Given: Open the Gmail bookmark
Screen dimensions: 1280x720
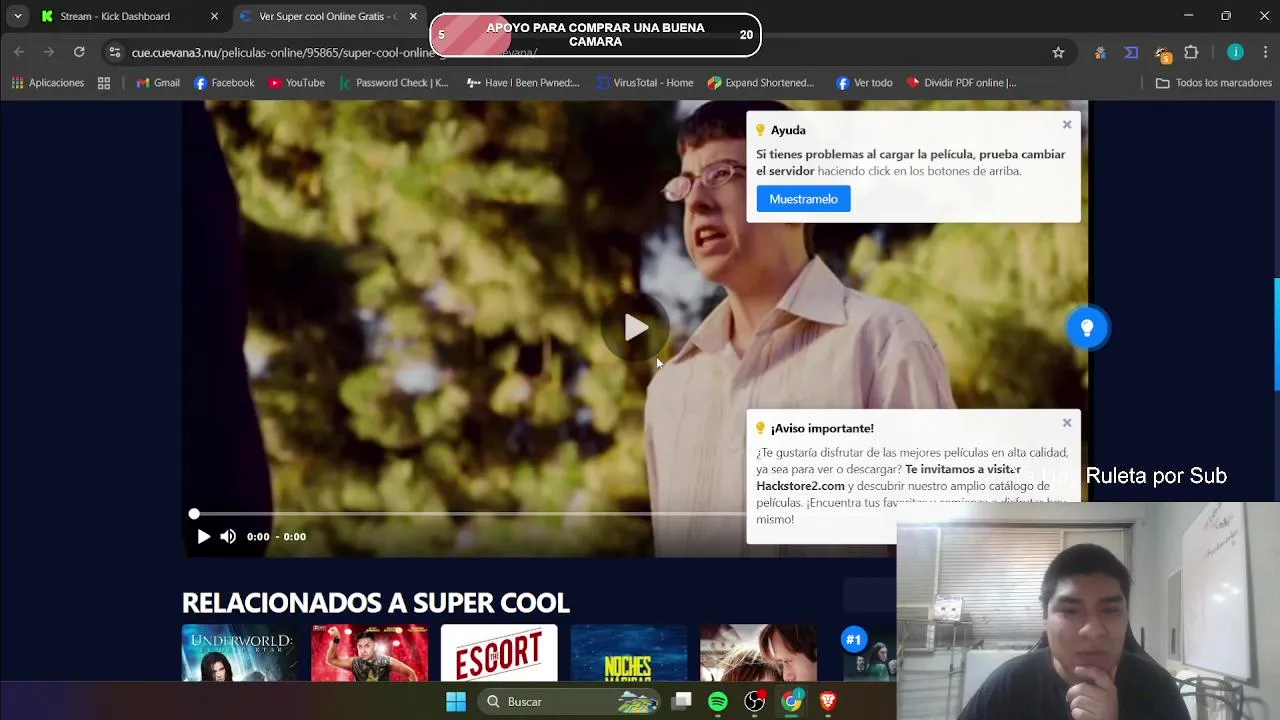Looking at the screenshot, I should point(158,83).
